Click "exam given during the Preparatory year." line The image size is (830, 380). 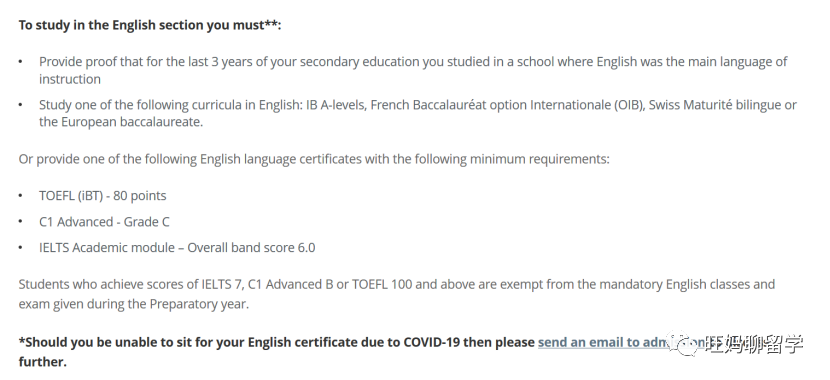tap(133, 304)
